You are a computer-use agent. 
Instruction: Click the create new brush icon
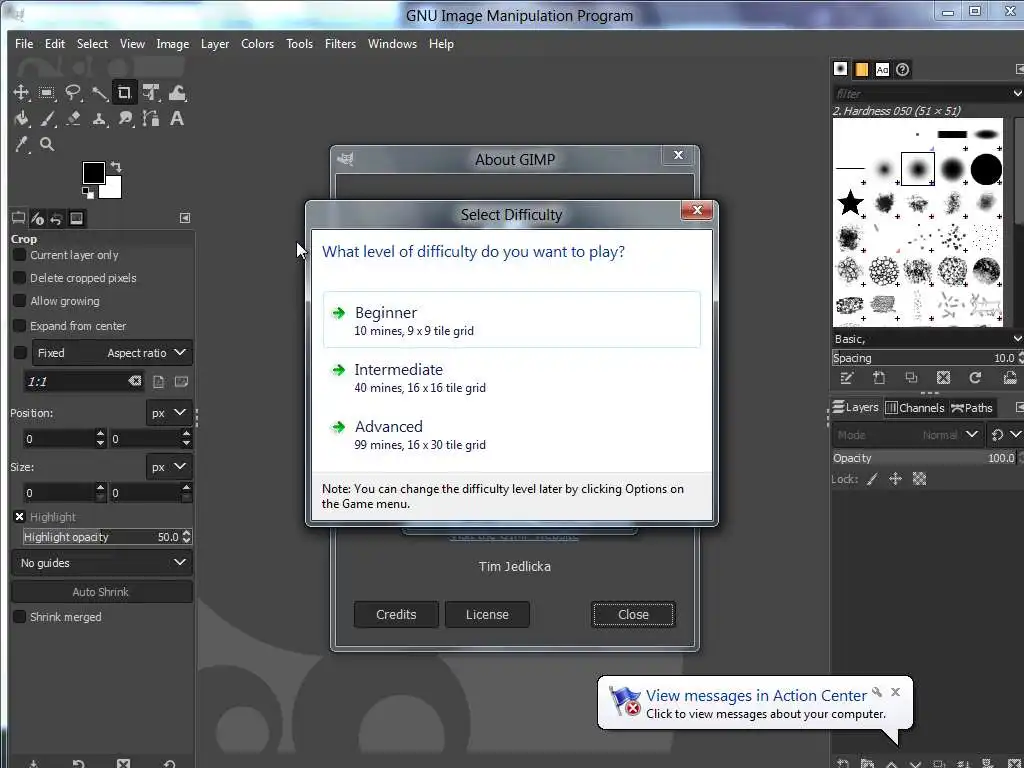[x=879, y=377]
